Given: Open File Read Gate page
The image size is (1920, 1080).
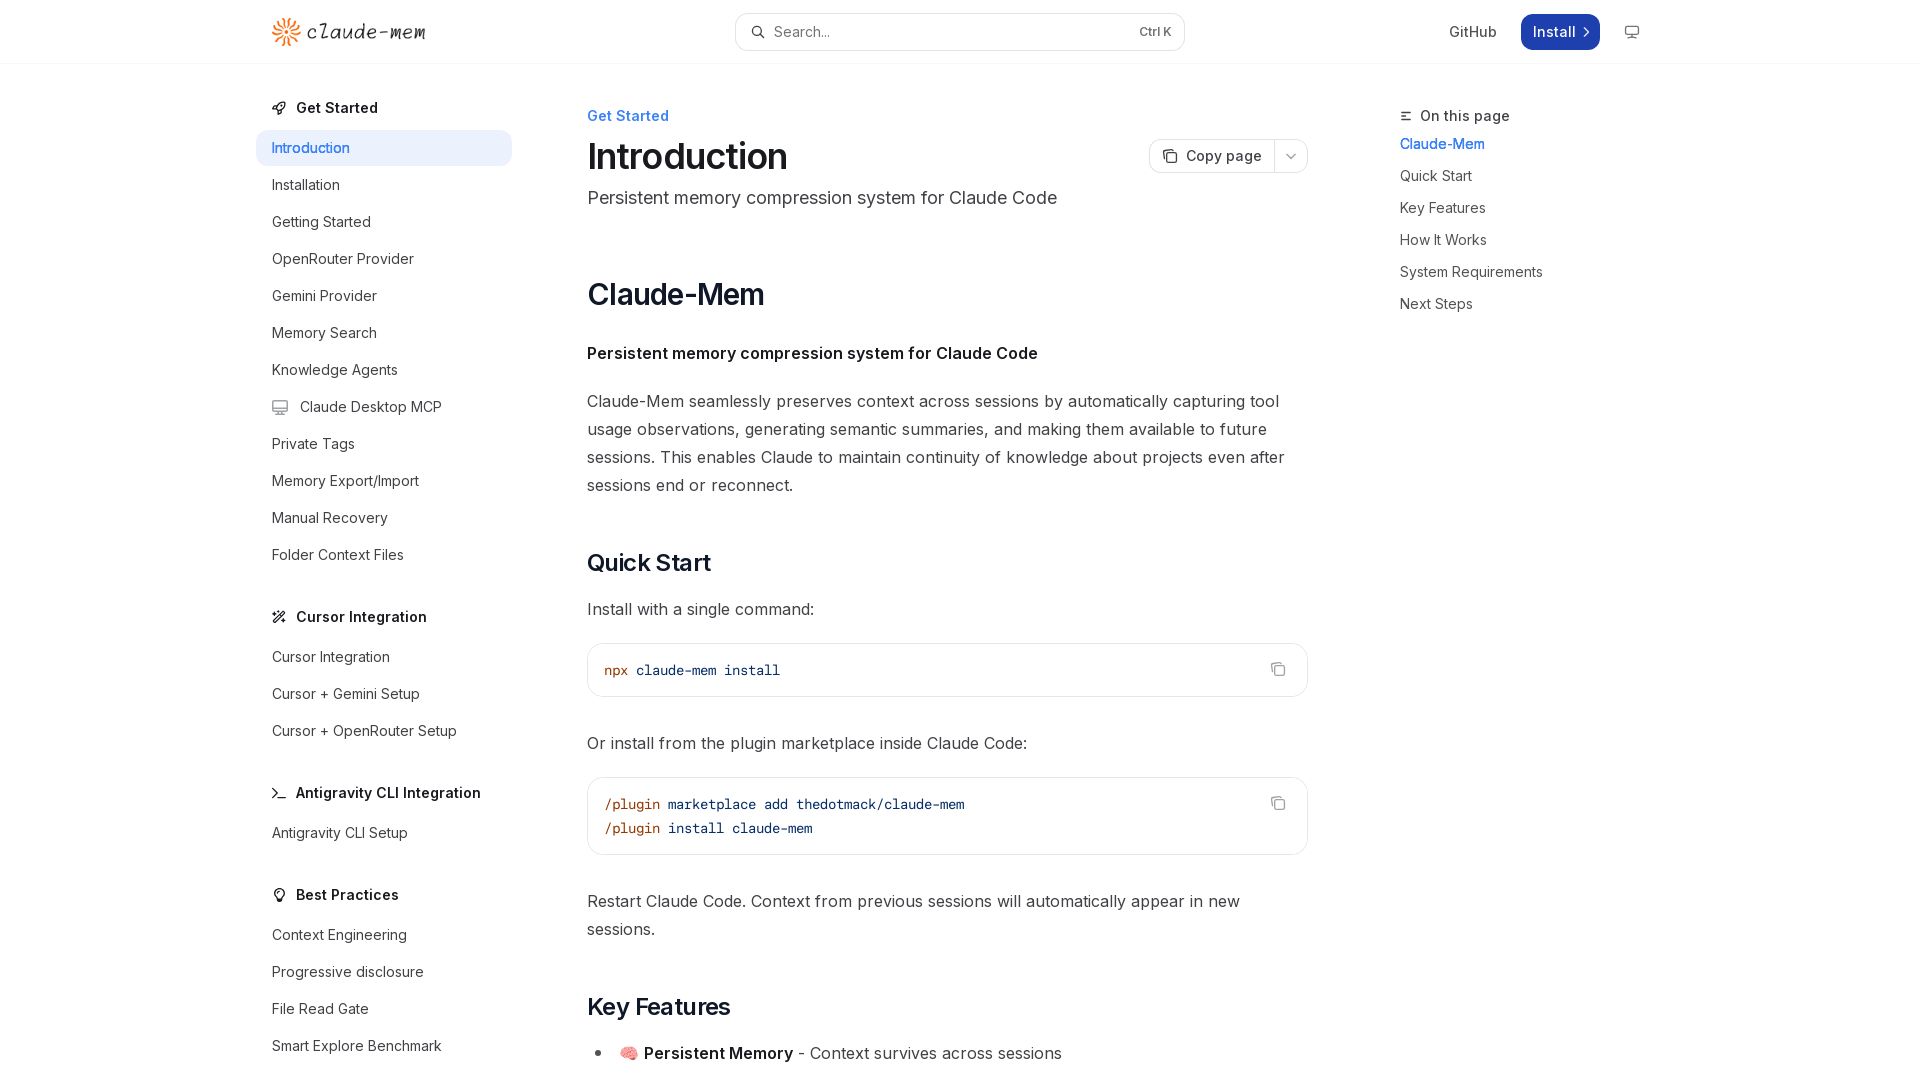Looking at the screenshot, I should click(x=384, y=1009).
